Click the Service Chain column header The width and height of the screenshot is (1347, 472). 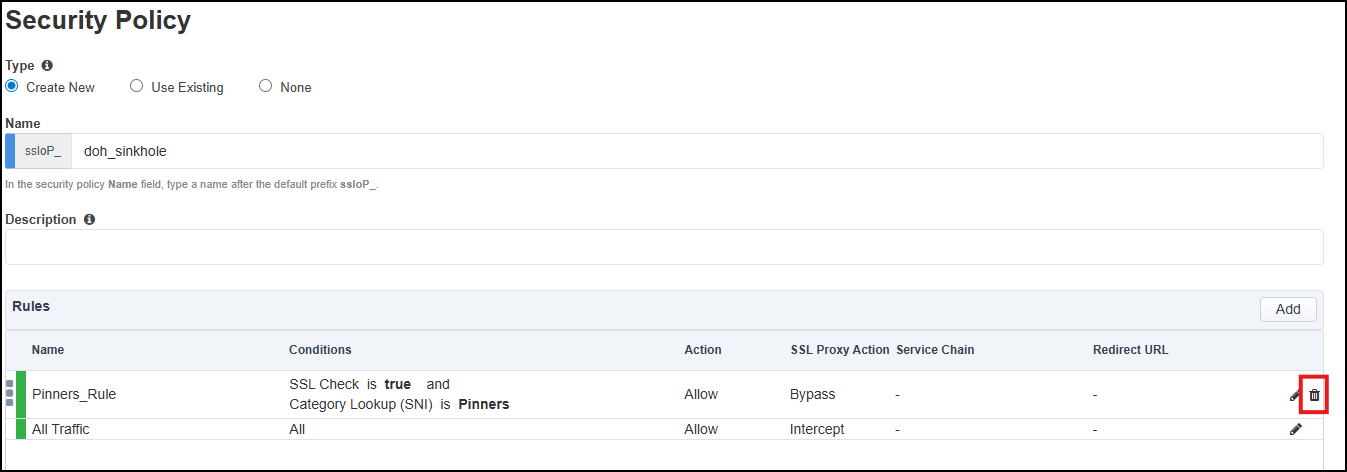935,350
